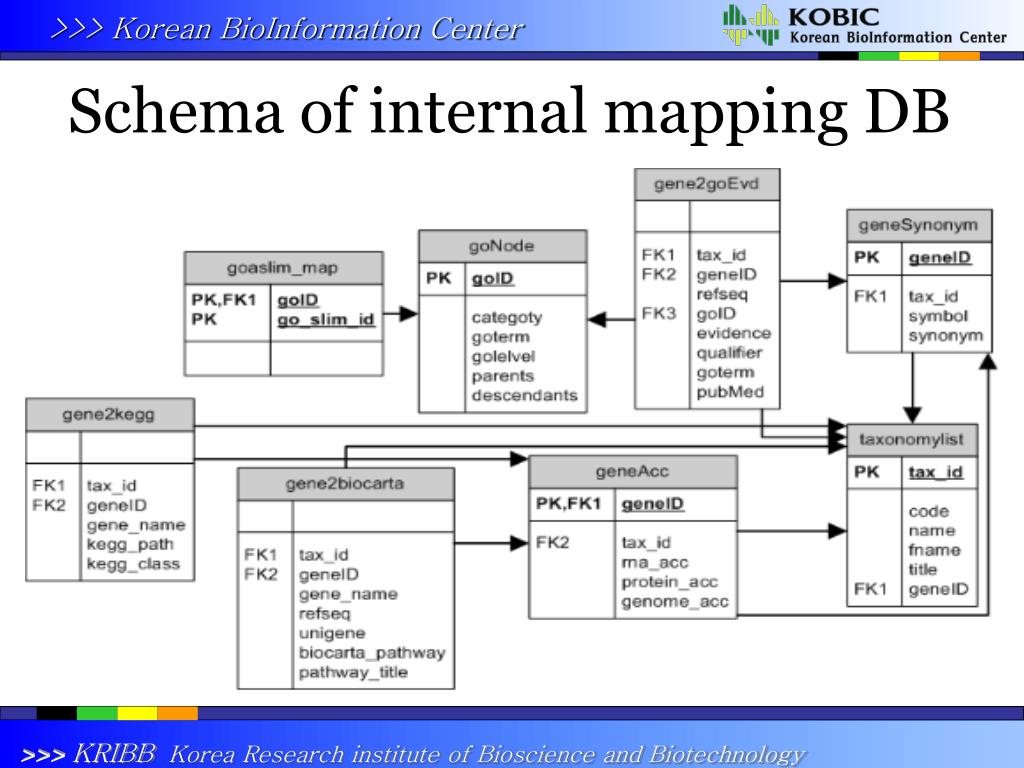Click "geneID" field in gene2kegg table

click(x=116, y=505)
